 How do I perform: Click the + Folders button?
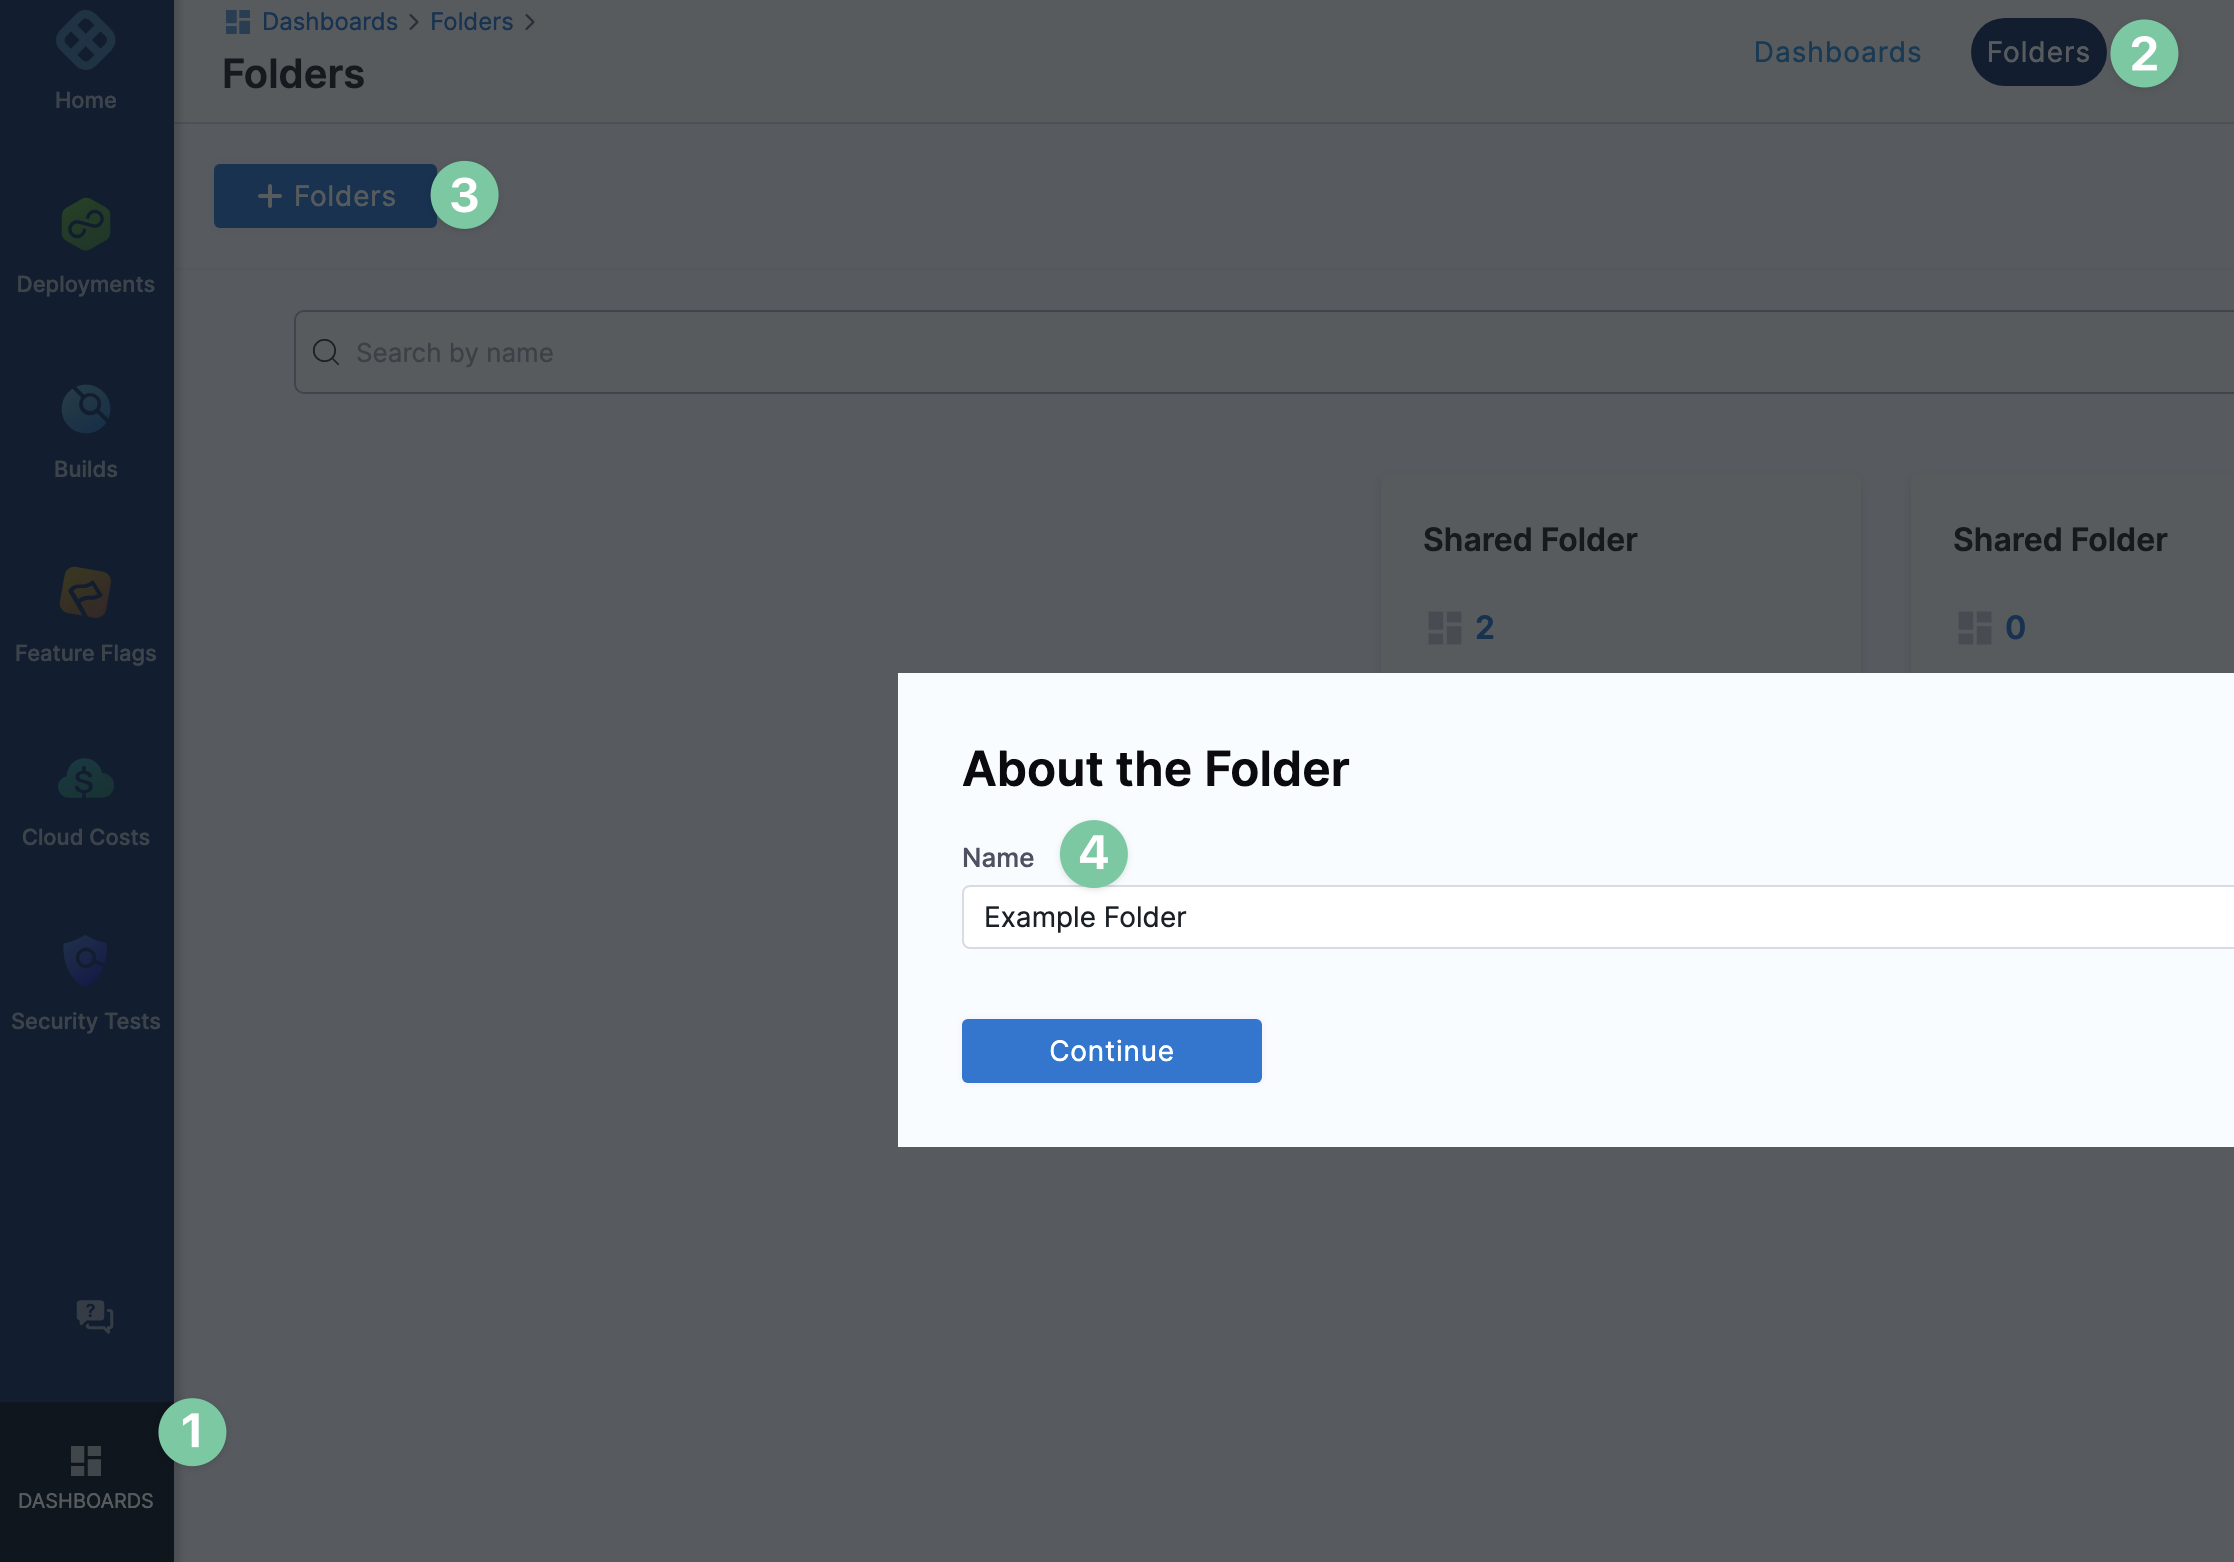(325, 196)
